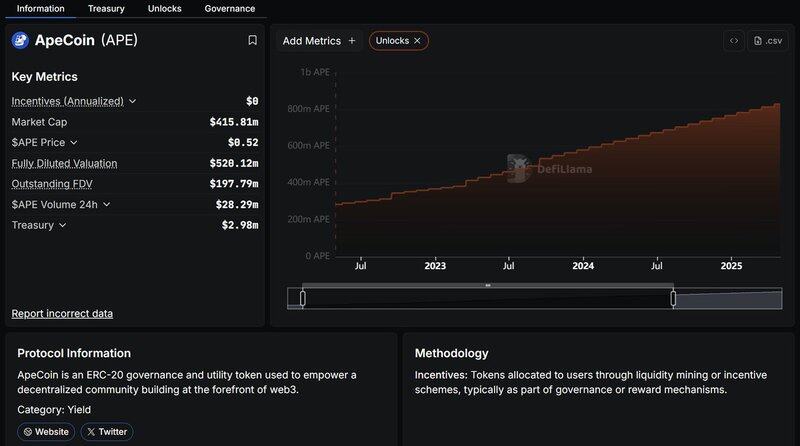Grab the right handle of chart range slider
The image size is (800, 446).
(x=673, y=299)
